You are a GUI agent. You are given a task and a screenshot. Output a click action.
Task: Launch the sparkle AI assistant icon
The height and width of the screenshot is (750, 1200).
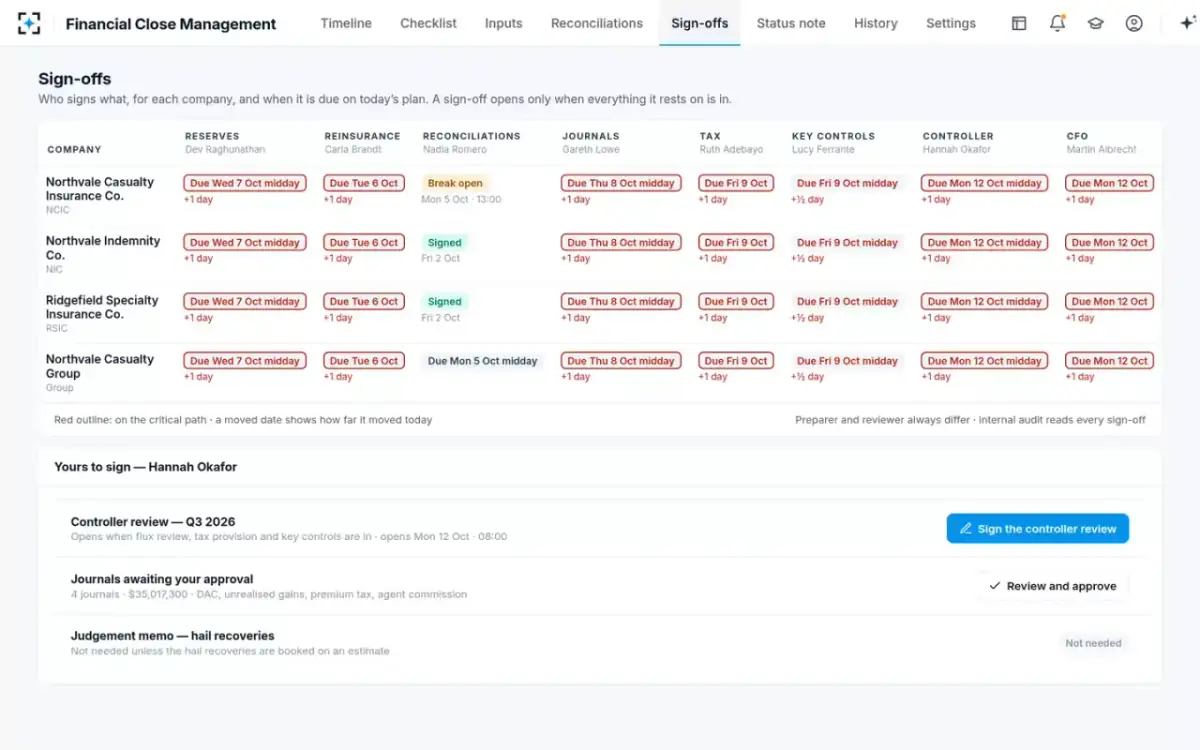tap(1187, 23)
